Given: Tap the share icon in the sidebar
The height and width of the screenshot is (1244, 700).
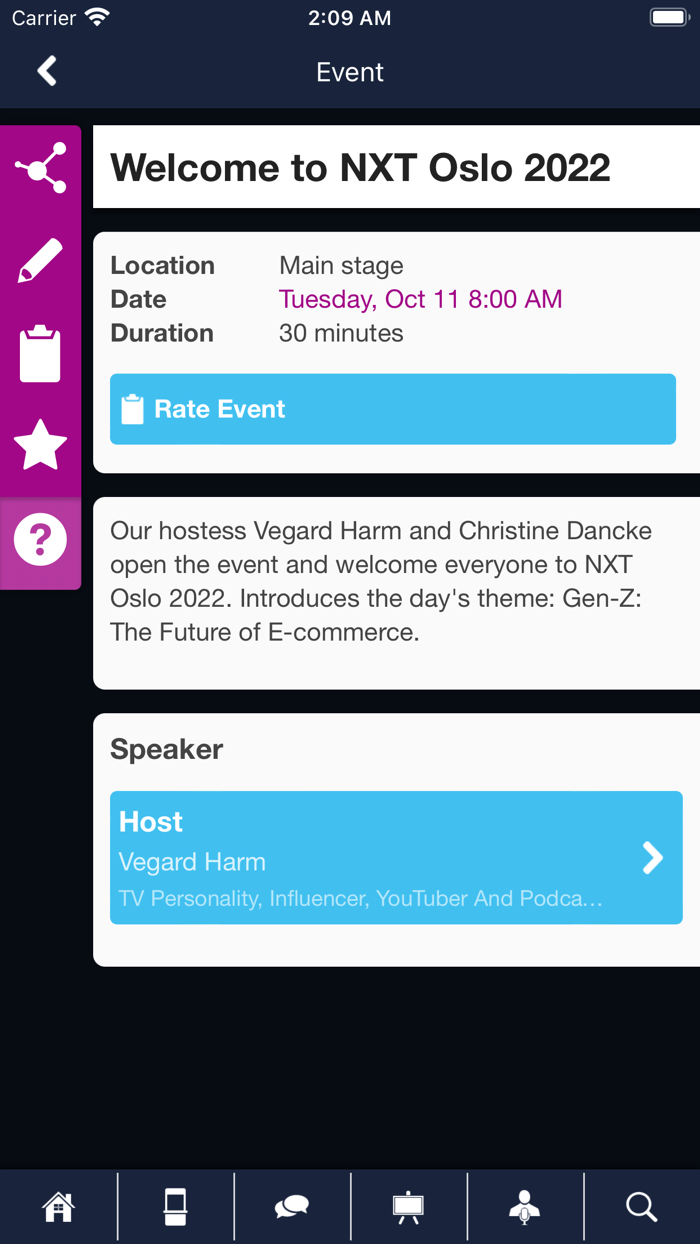Looking at the screenshot, I should click(x=40, y=168).
